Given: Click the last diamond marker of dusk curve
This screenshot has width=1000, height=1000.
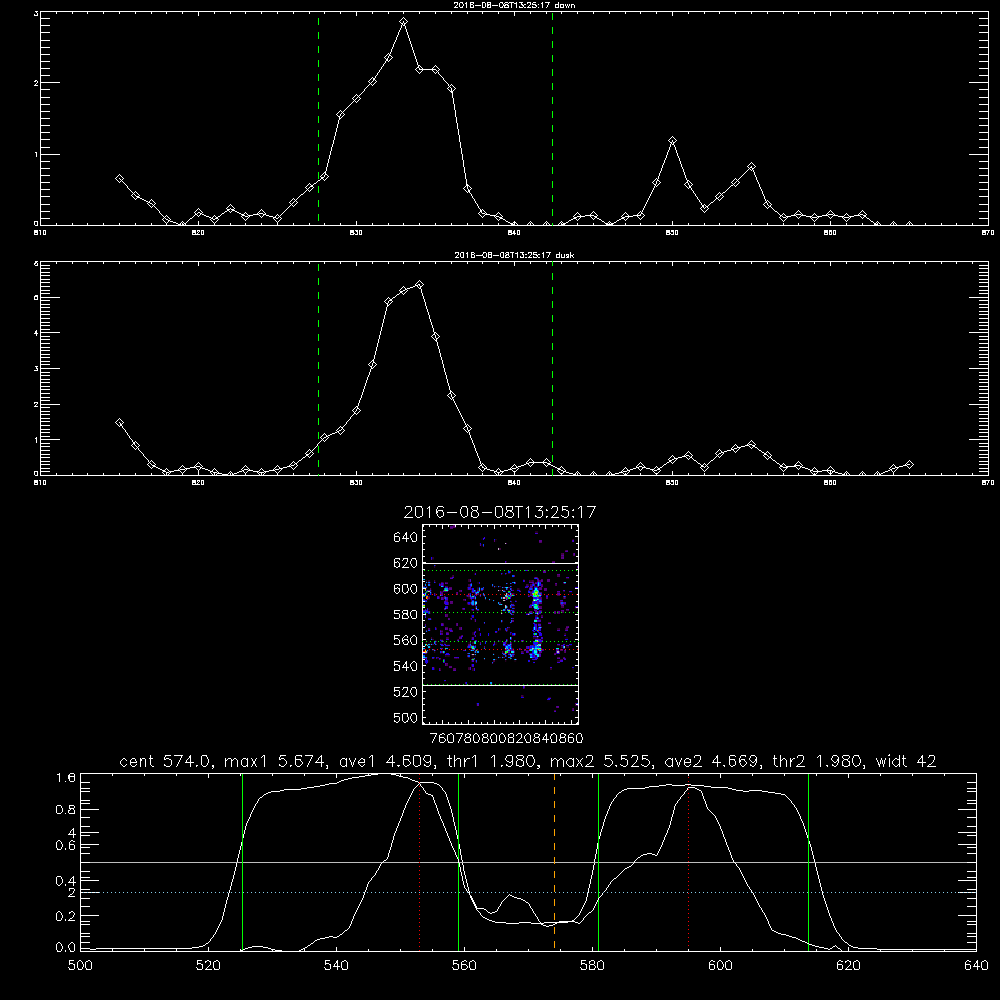Looking at the screenshot, I should pos(909,464).
